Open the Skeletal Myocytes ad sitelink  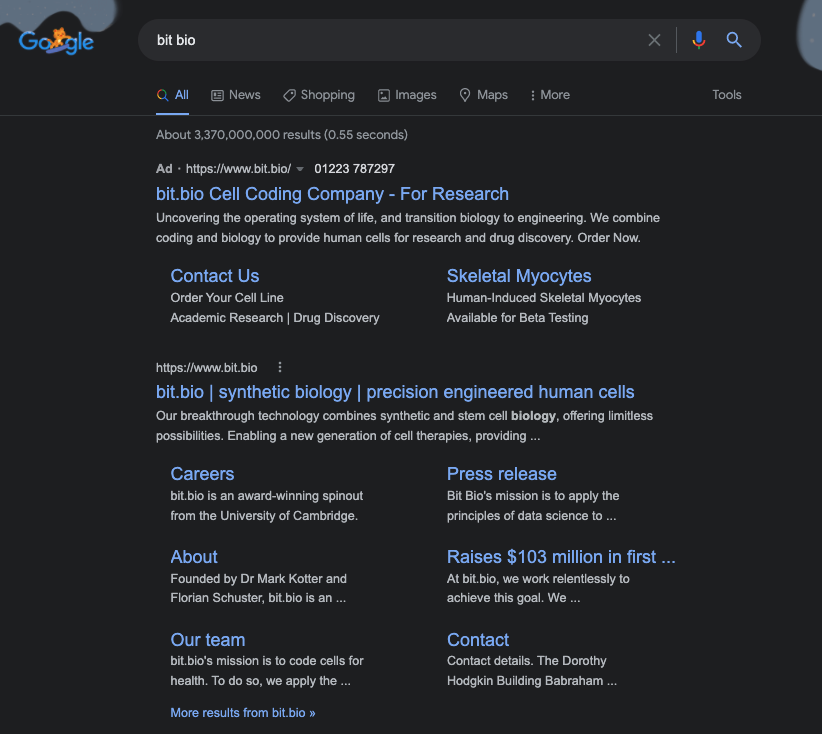click(x=519, y=276)
